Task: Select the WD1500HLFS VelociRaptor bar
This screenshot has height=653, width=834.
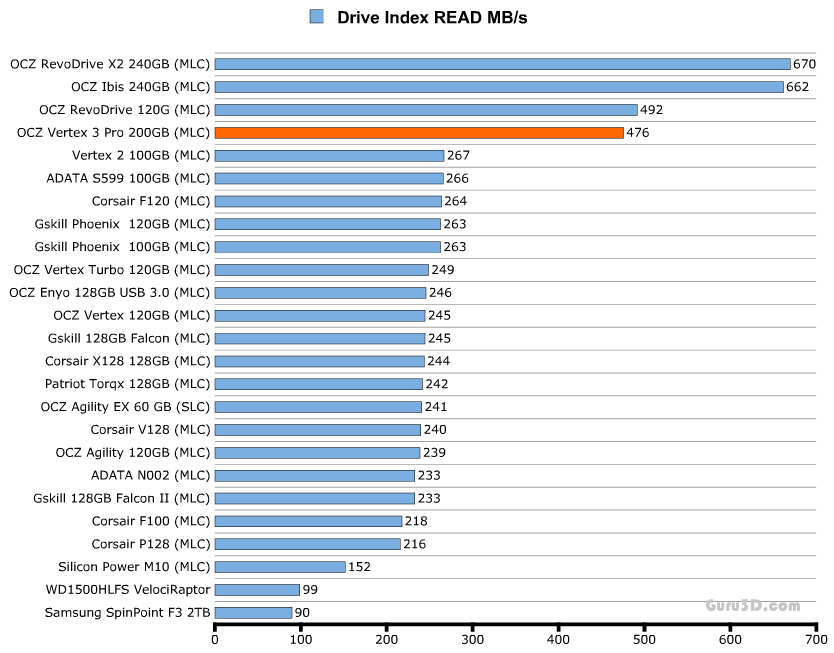Action: (x=257, y=590)
